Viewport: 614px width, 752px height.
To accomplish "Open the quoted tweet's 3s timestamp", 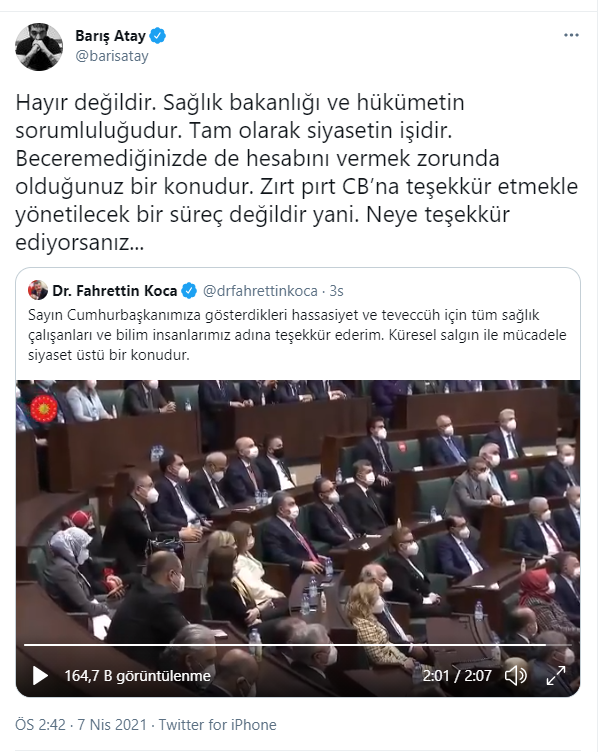I will 336,291.
